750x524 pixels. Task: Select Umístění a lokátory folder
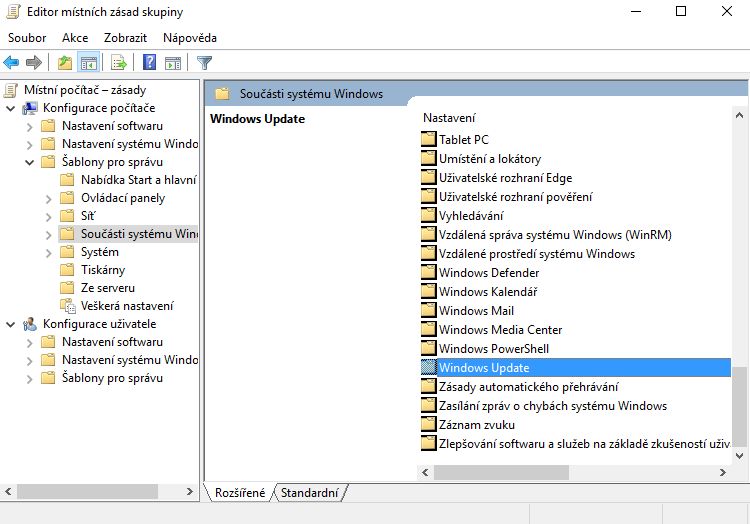point(490,159)
